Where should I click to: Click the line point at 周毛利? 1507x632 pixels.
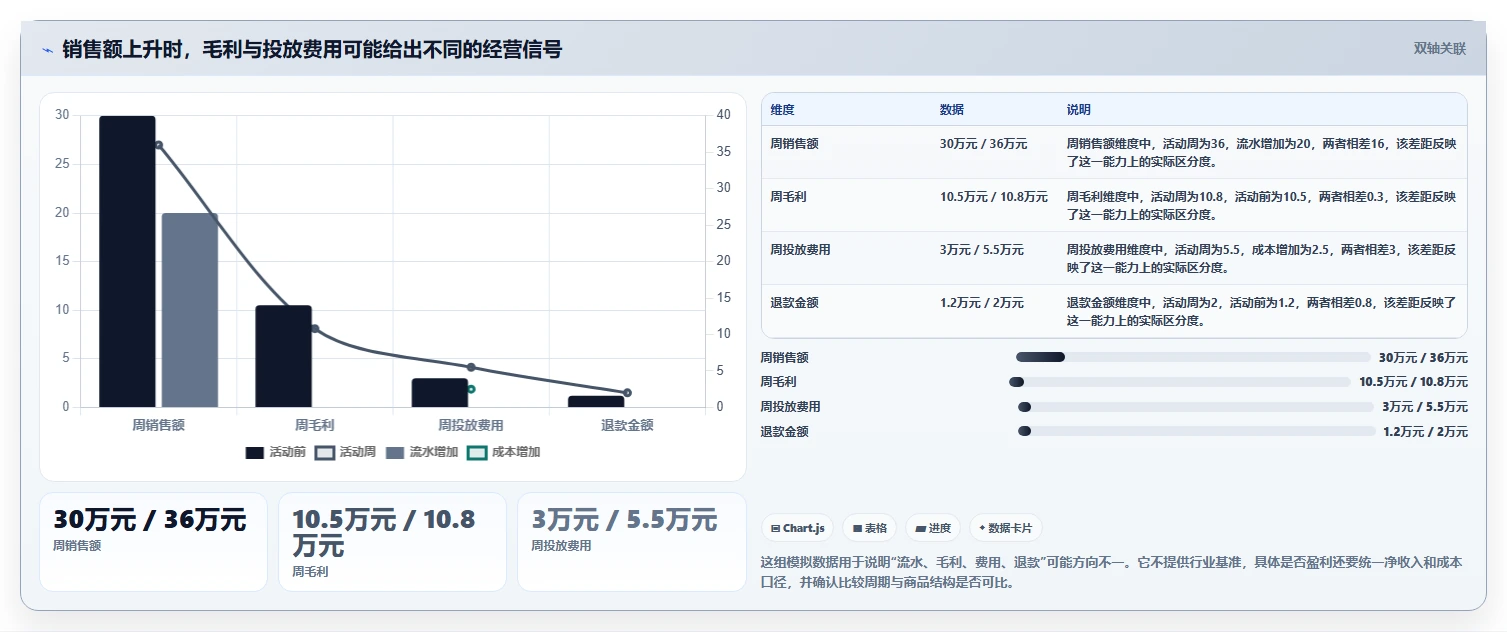[314, 328]
